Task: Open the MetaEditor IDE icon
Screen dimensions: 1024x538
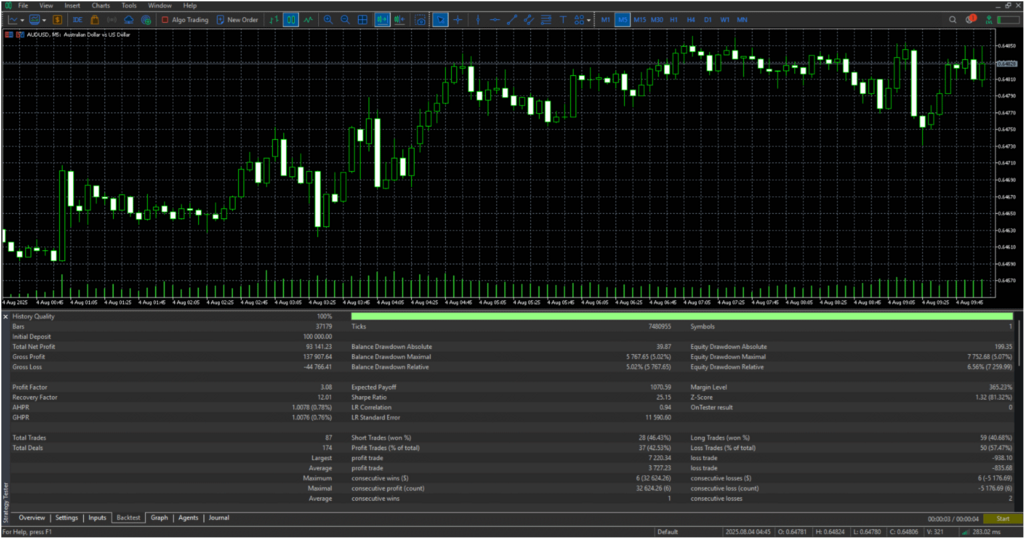Action: [x=77, y=19]
